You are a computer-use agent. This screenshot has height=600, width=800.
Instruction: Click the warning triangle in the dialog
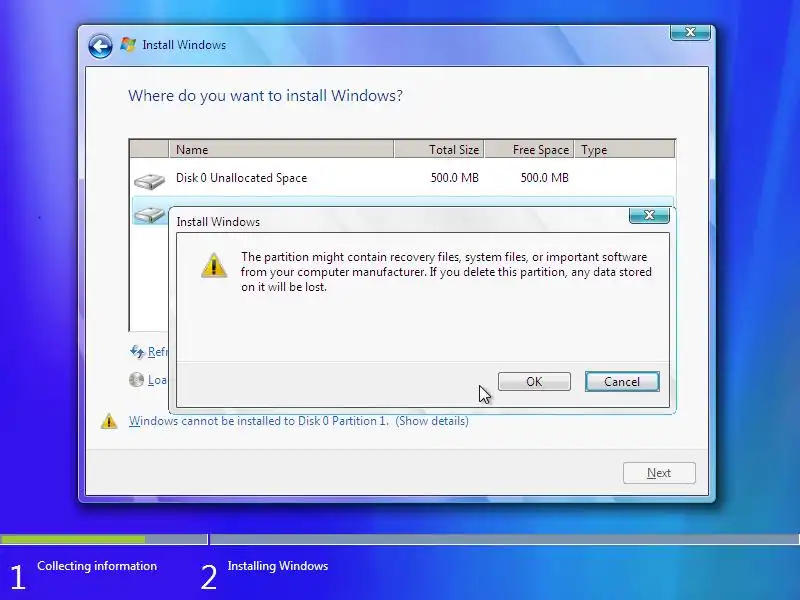point(214,265)
